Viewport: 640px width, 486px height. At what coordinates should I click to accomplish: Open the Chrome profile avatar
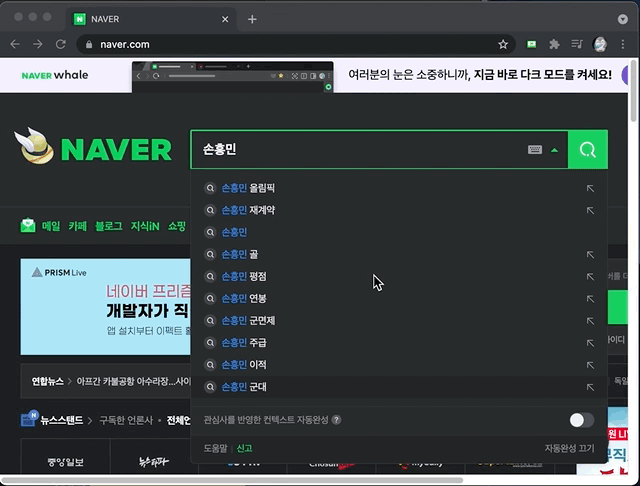600,44
